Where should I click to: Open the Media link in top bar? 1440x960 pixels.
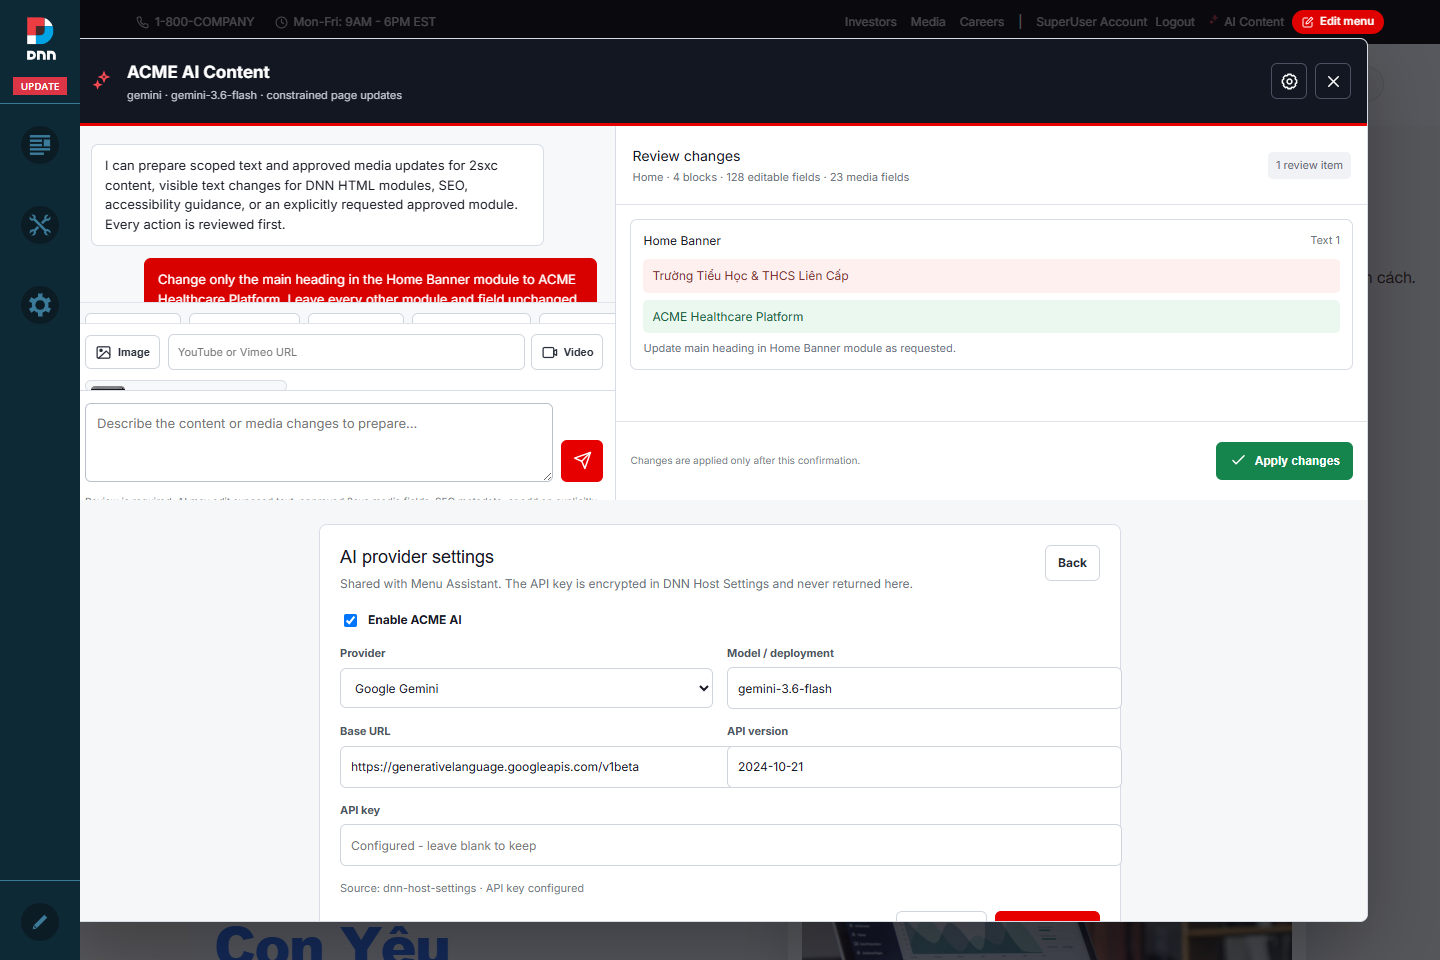point(928,22)
